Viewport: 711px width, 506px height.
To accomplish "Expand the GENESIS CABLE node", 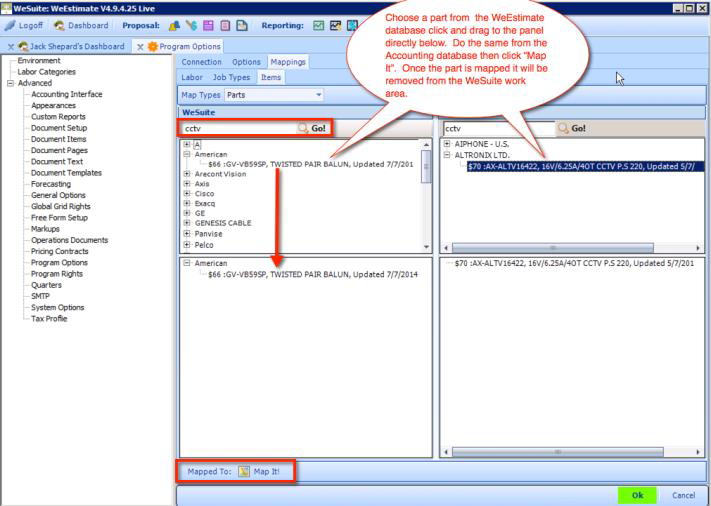I will point(187,223).
